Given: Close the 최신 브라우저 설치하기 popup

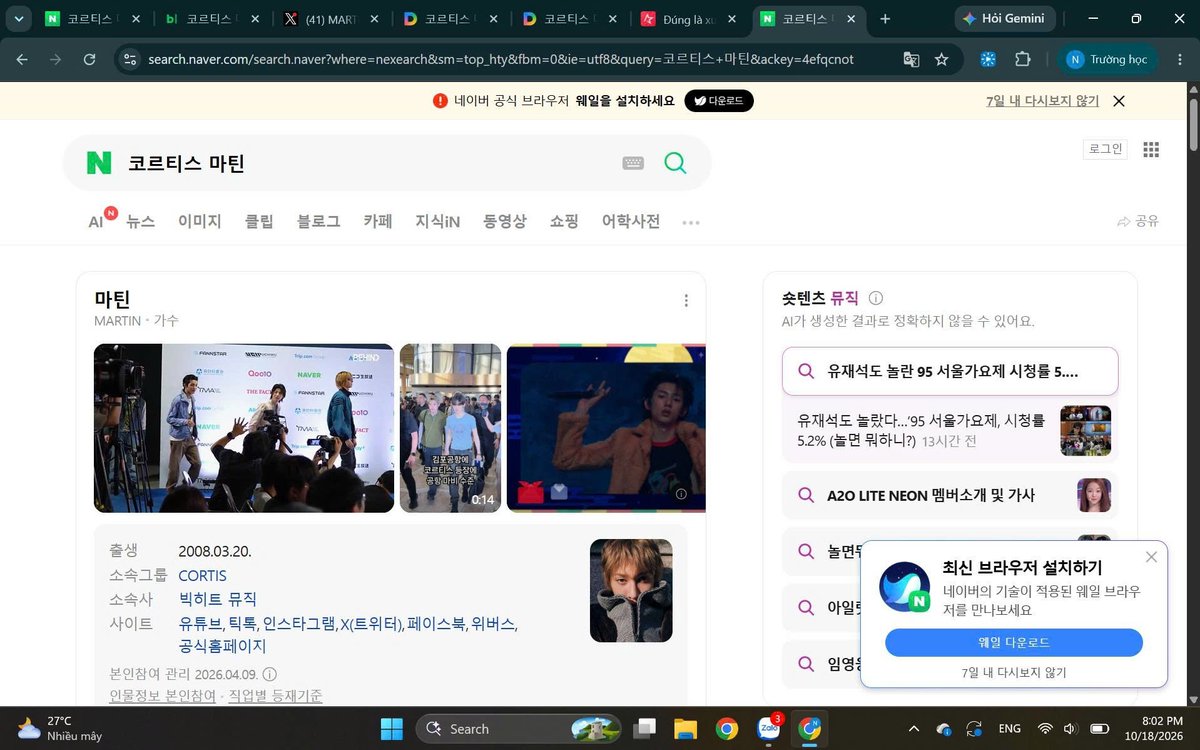Looking at the screenshot, I should click(x=1151, y=557).
